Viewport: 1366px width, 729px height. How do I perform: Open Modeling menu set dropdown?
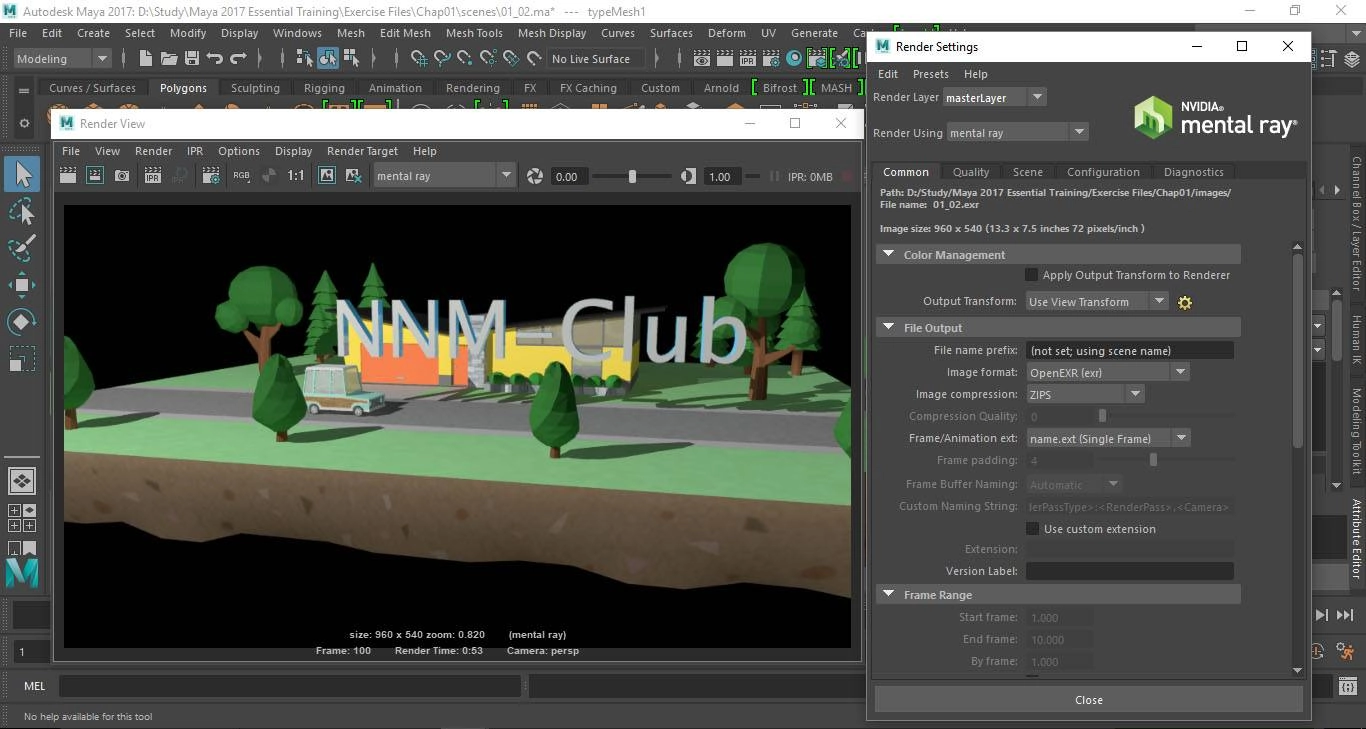(62, 59)
